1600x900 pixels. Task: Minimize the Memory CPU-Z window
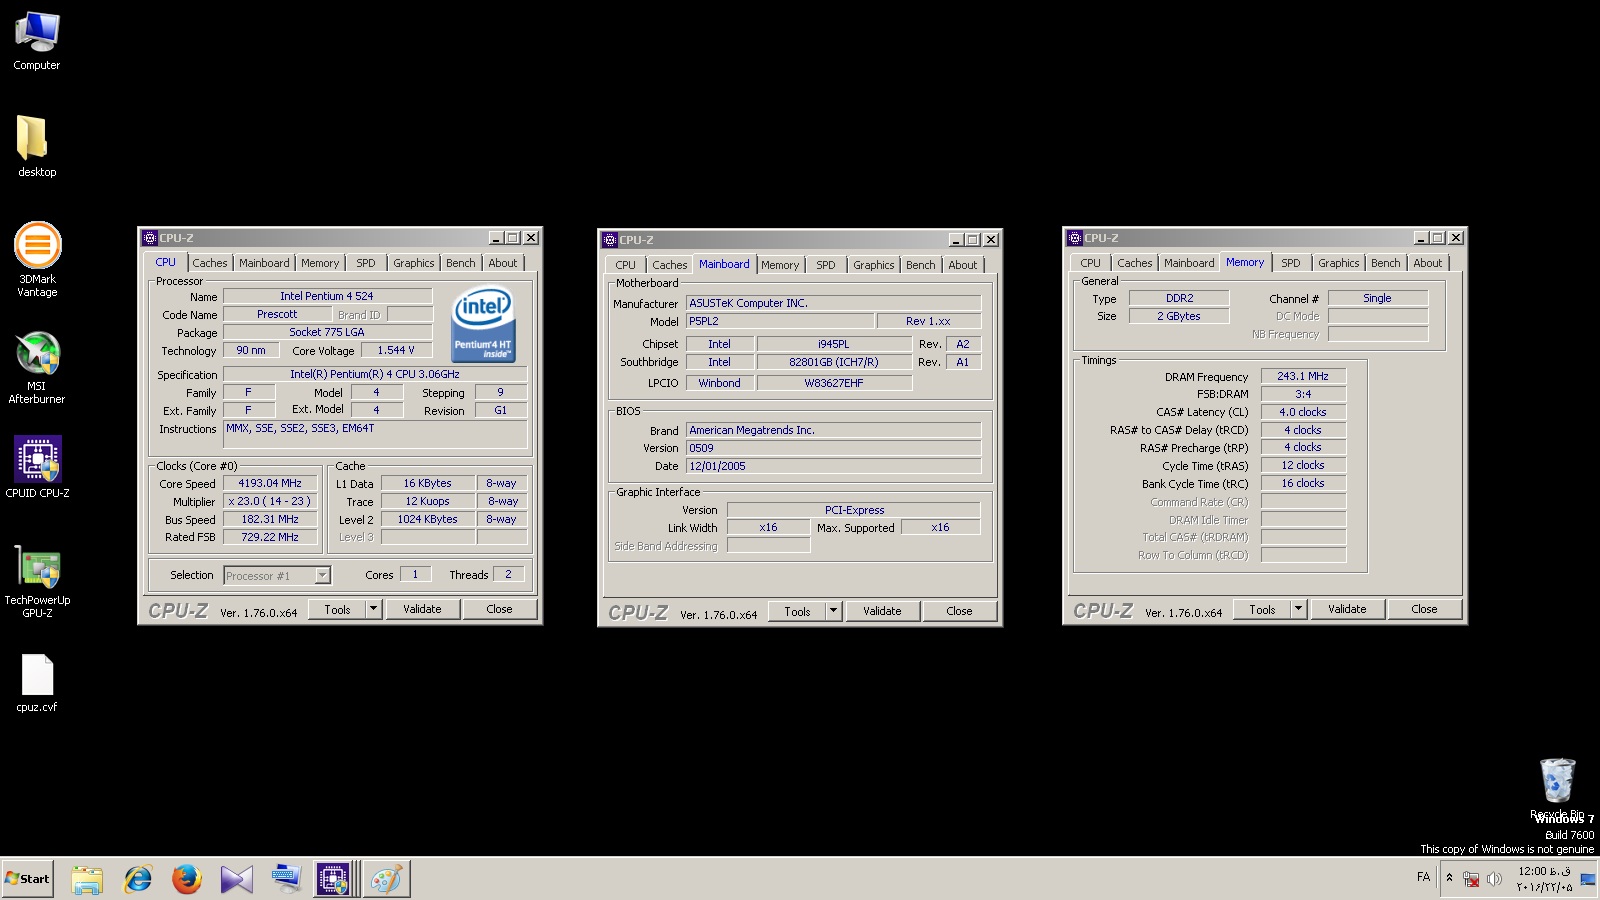(1420, 238)
